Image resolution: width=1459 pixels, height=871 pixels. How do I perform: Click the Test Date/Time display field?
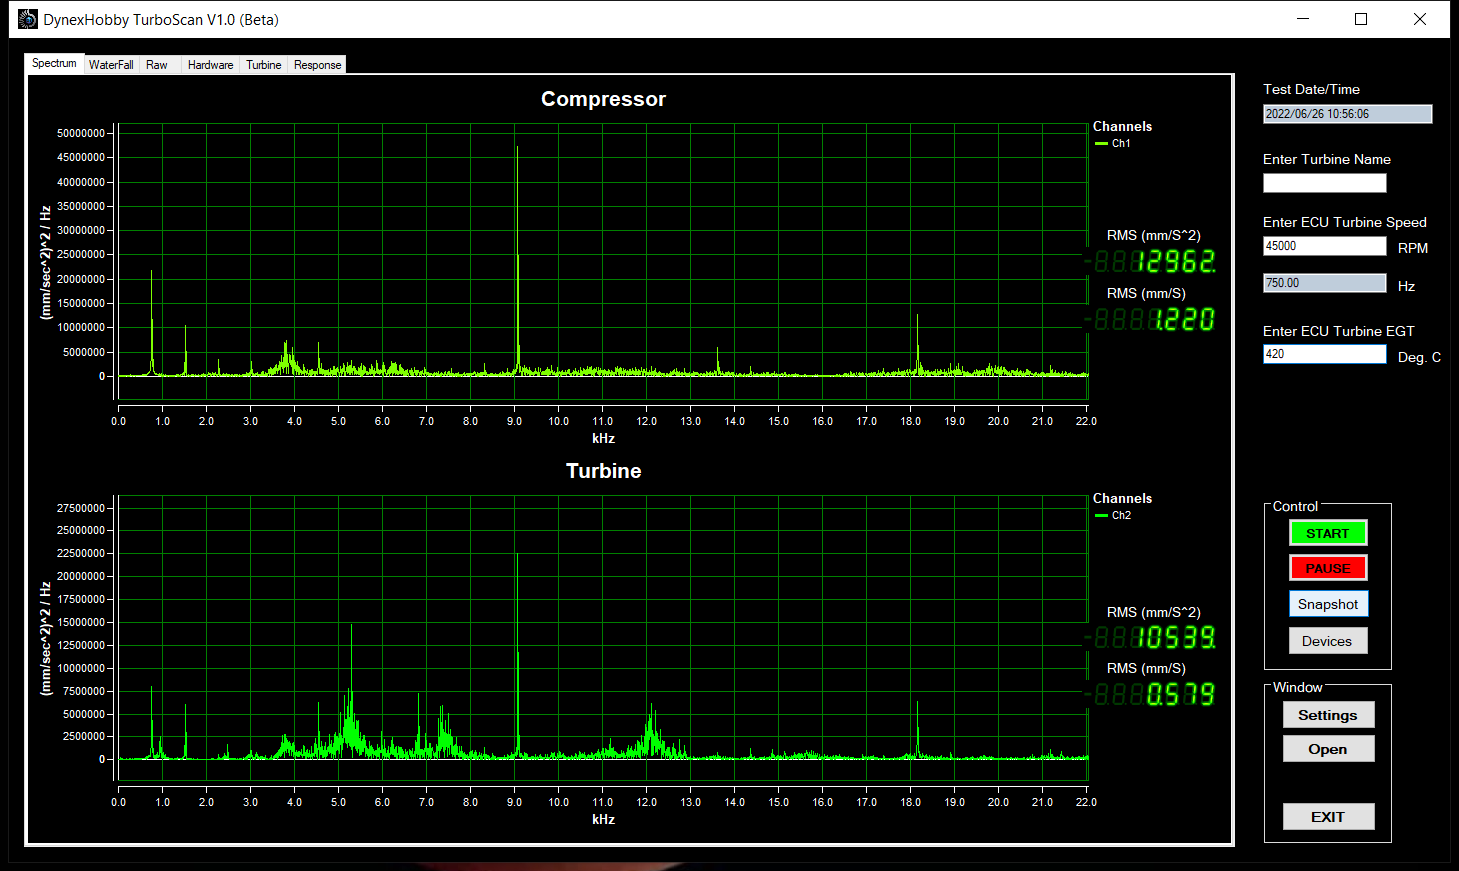coord(1348,113)
